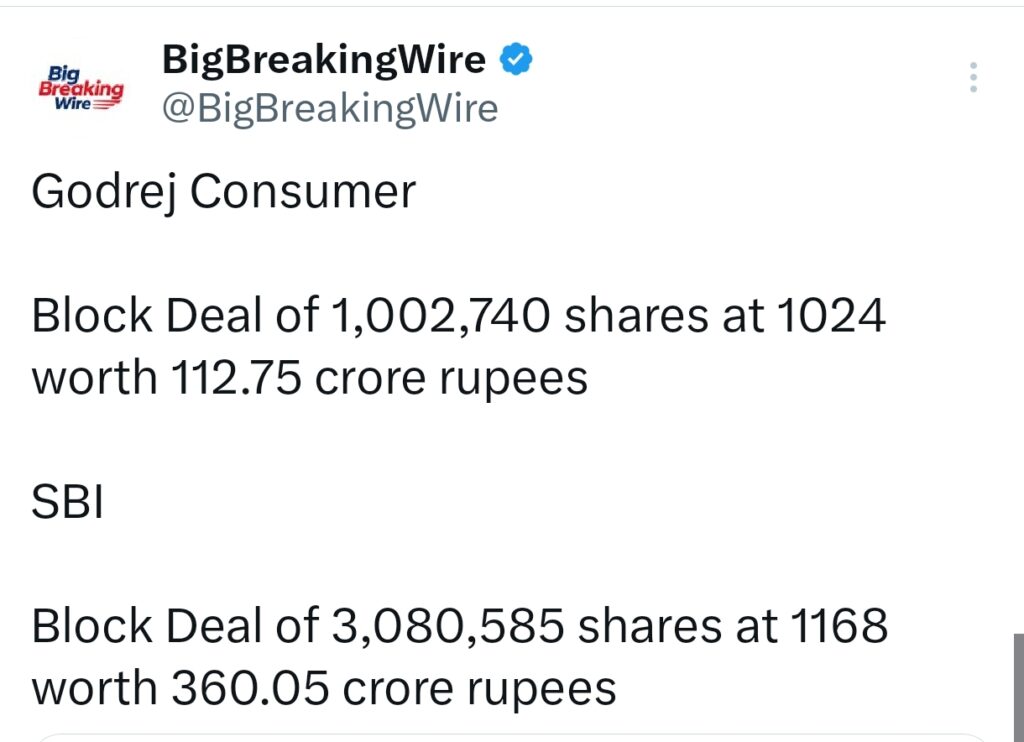Click the SBI block deal paragraph
This screenshot has height=742, width=1024.
coord(460,655)
